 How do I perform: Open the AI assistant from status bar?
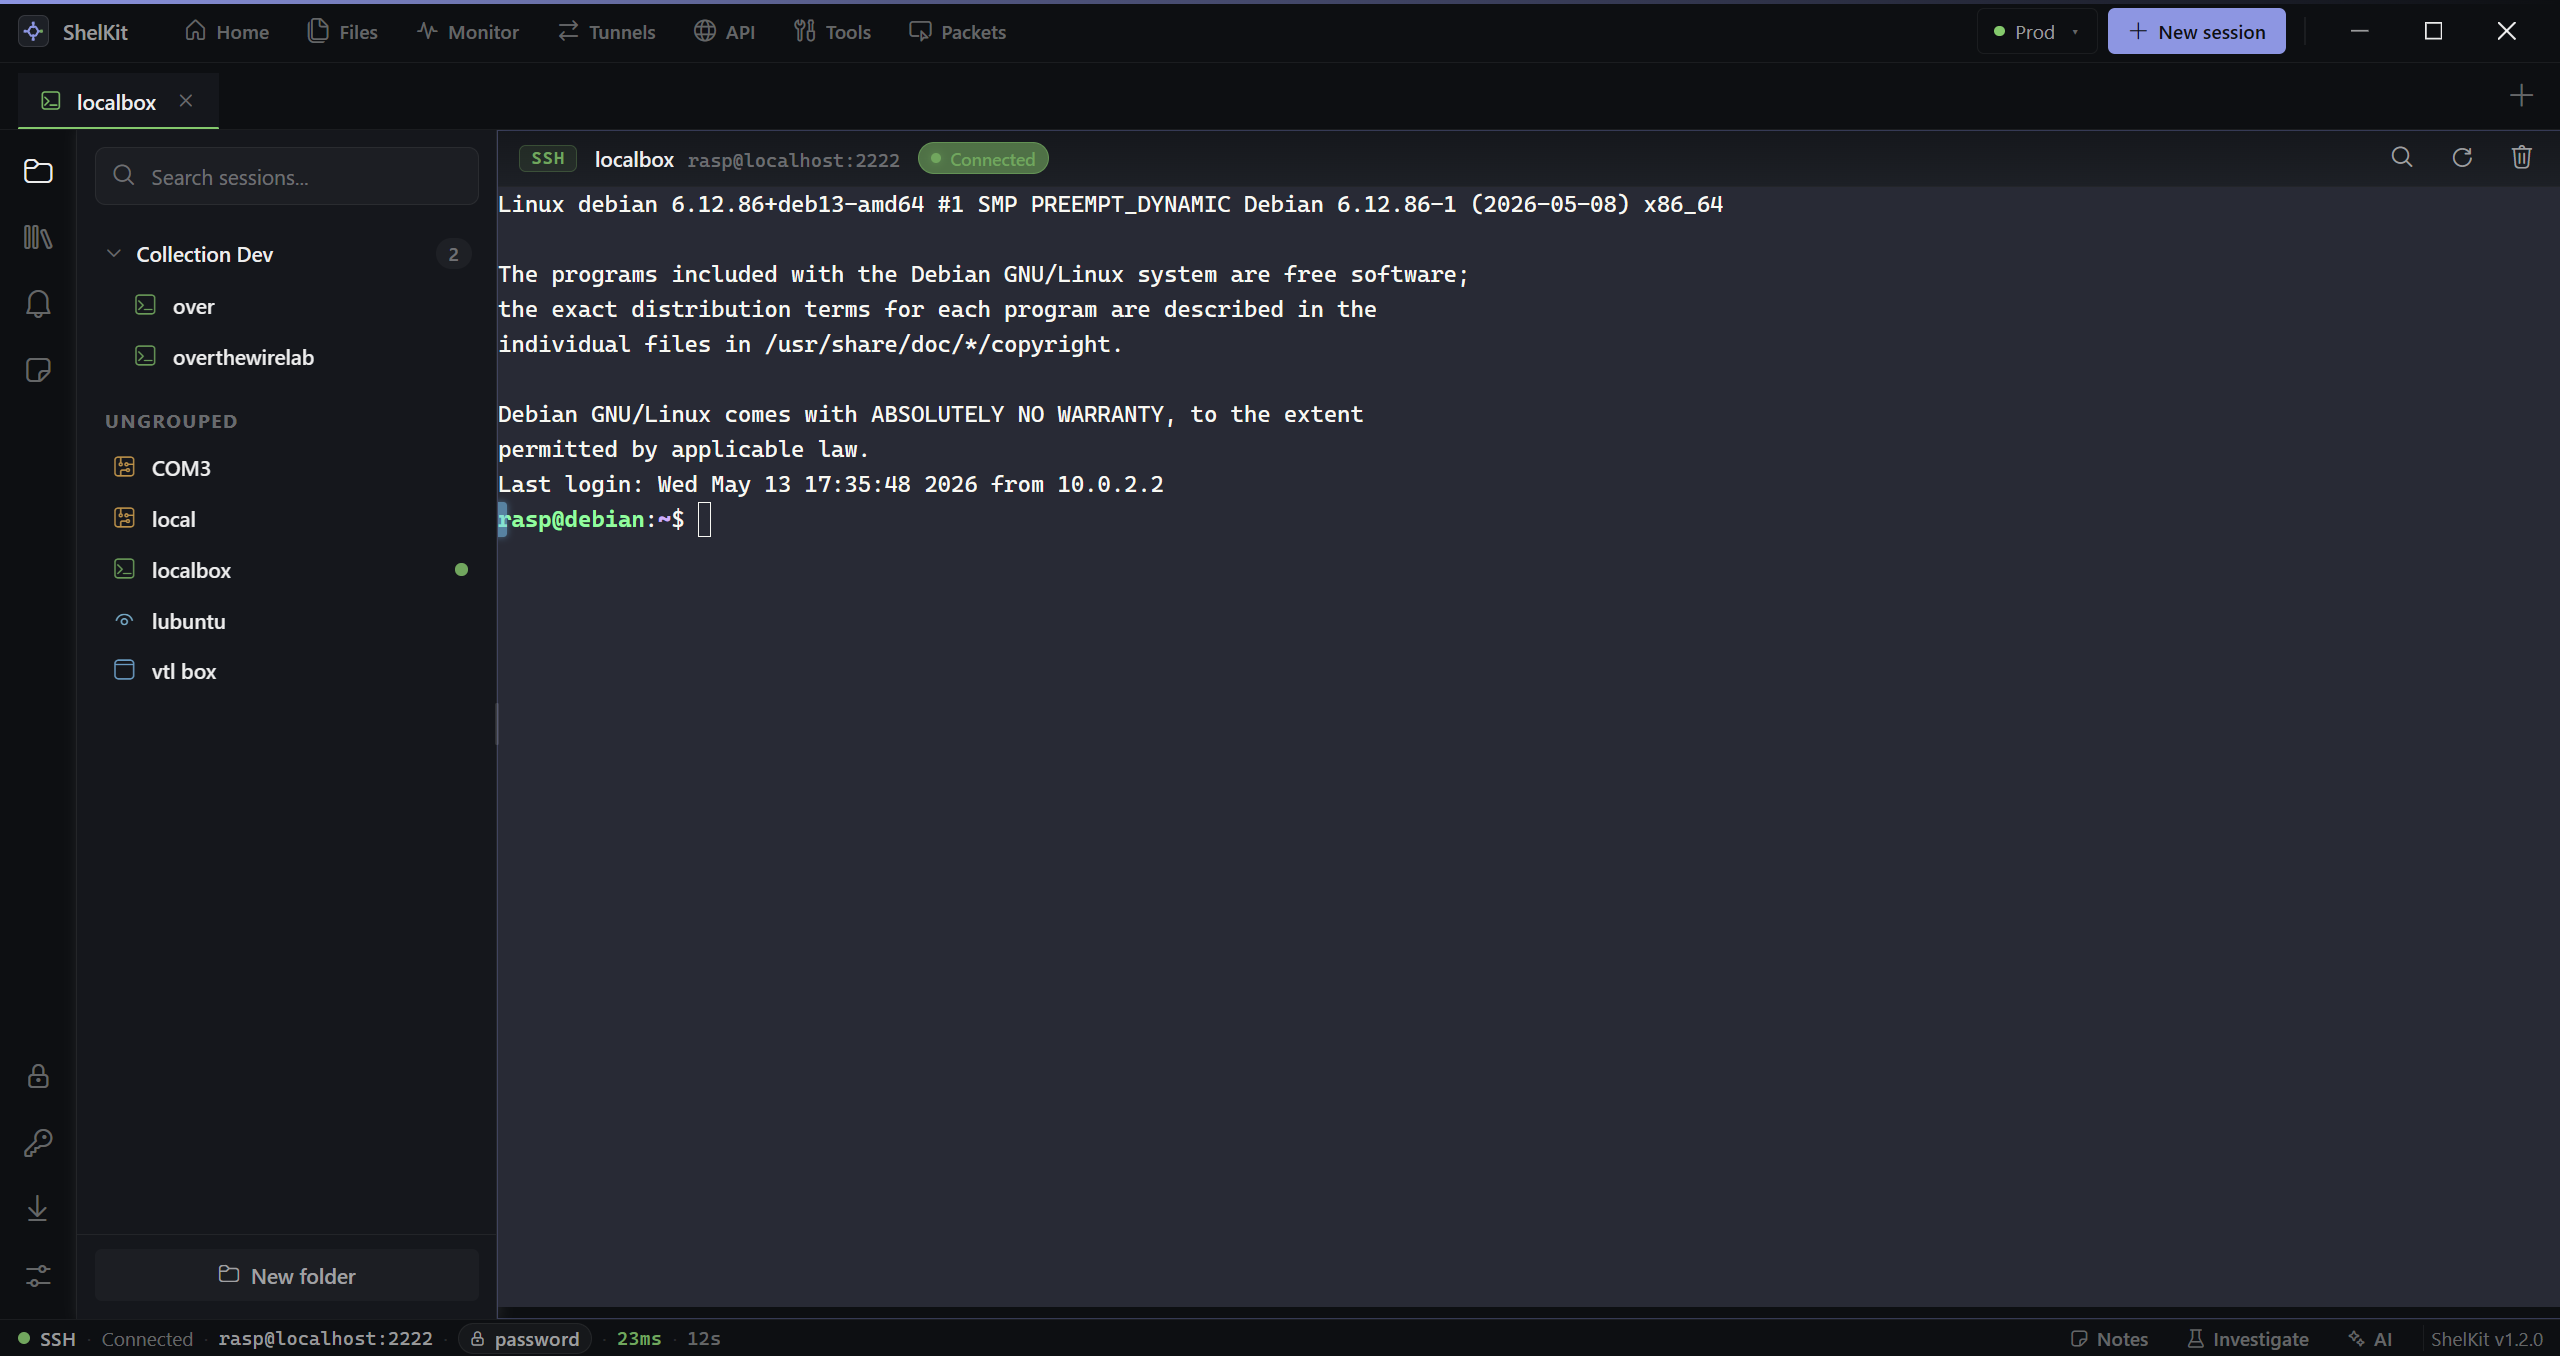coord(2370,1338)
